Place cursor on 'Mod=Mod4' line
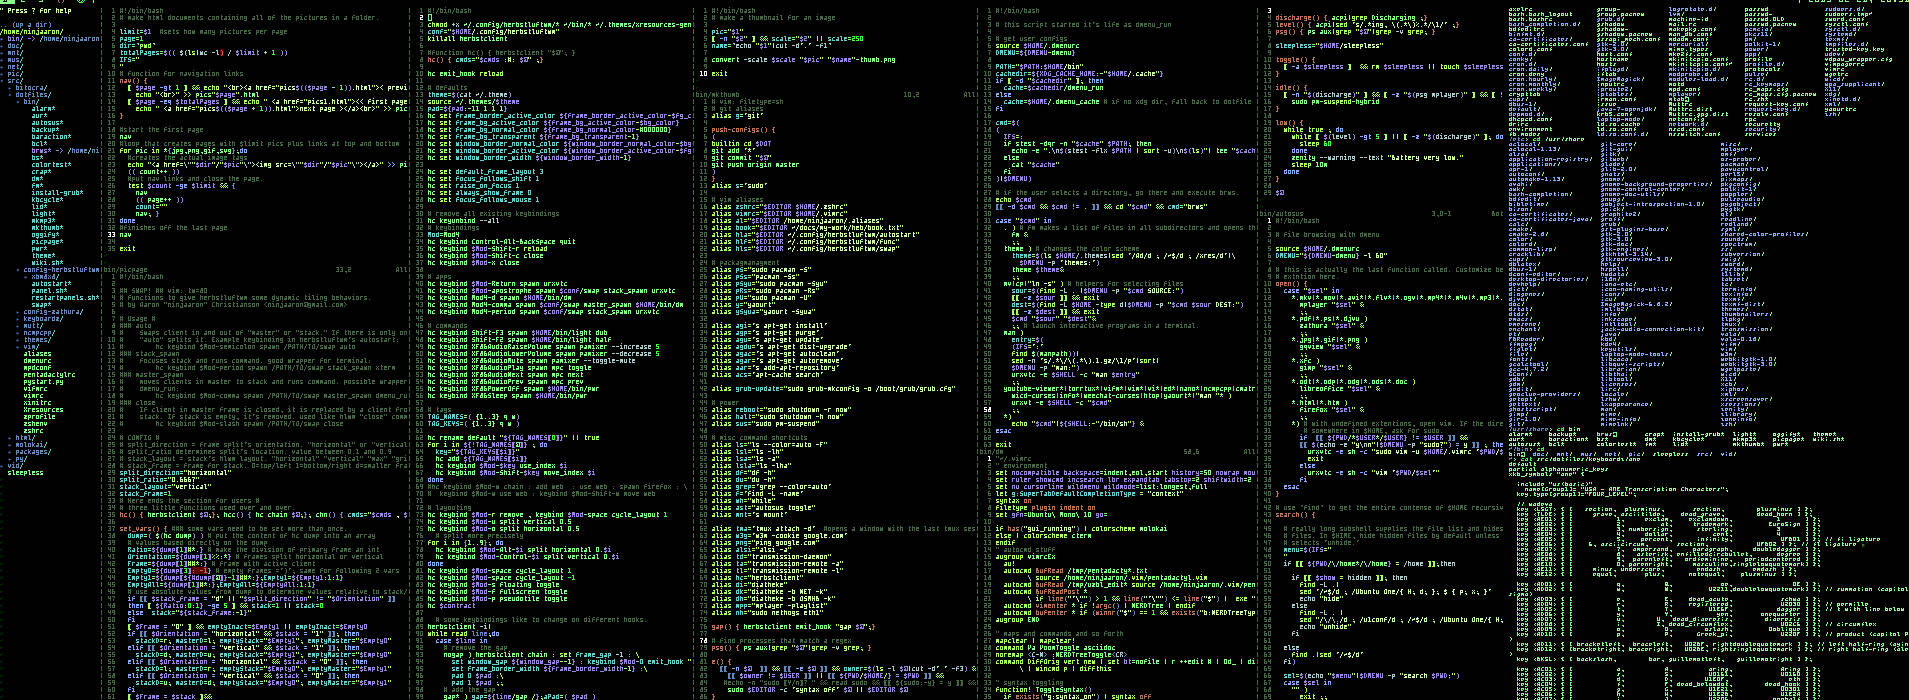The width and height of the screenshot is (1909, 700). 443,234
